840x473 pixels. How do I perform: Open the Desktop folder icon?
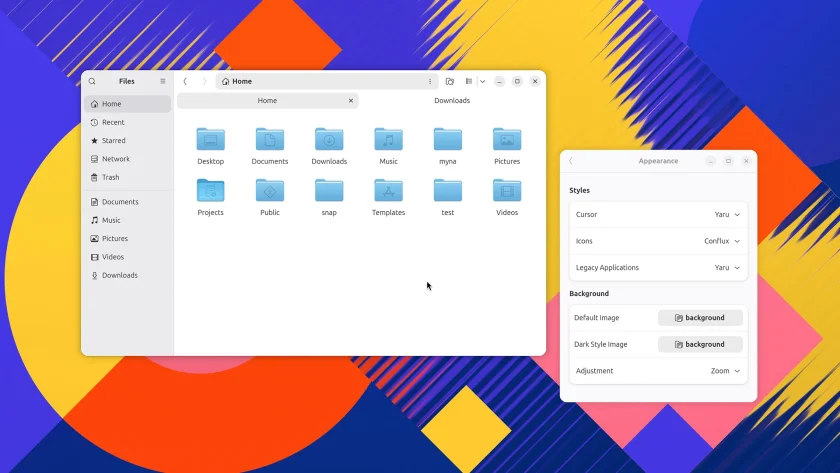211,140
